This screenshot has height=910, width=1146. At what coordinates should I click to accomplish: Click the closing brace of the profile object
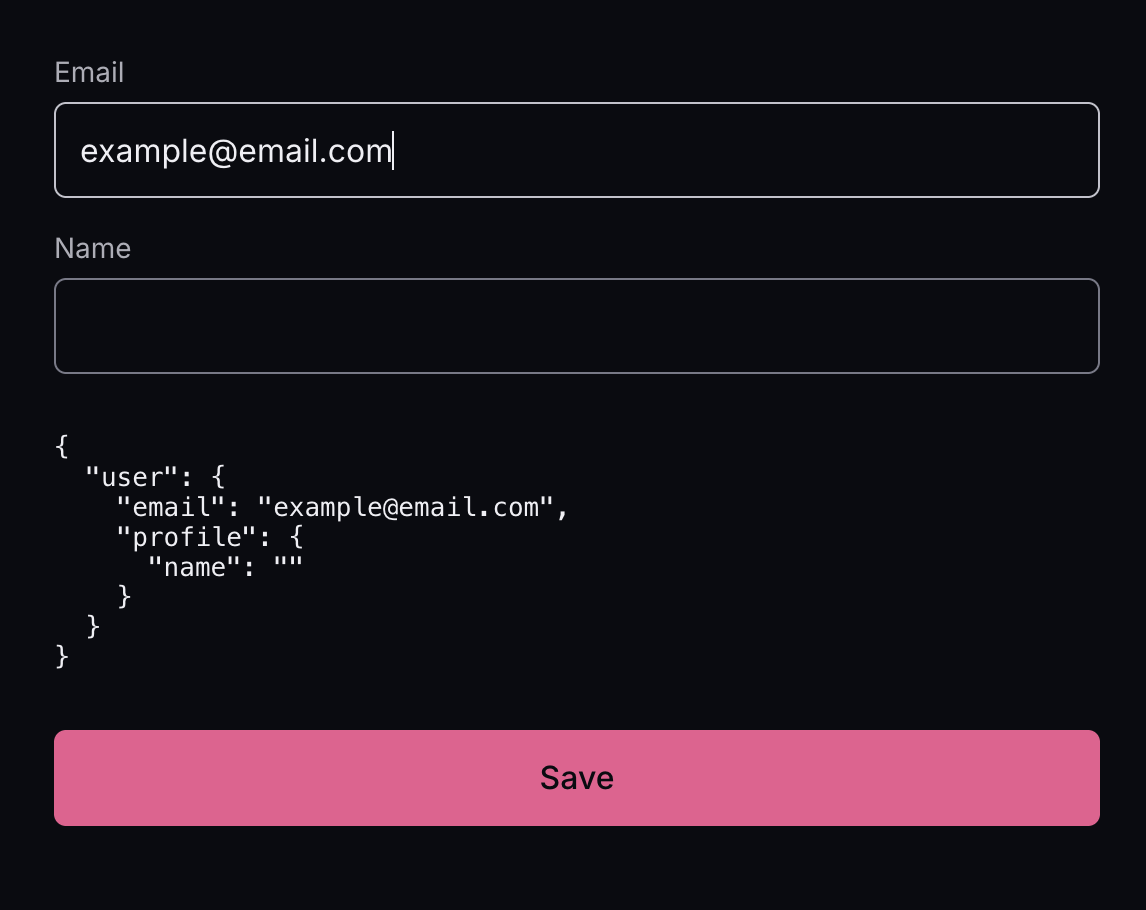[124, 597]
